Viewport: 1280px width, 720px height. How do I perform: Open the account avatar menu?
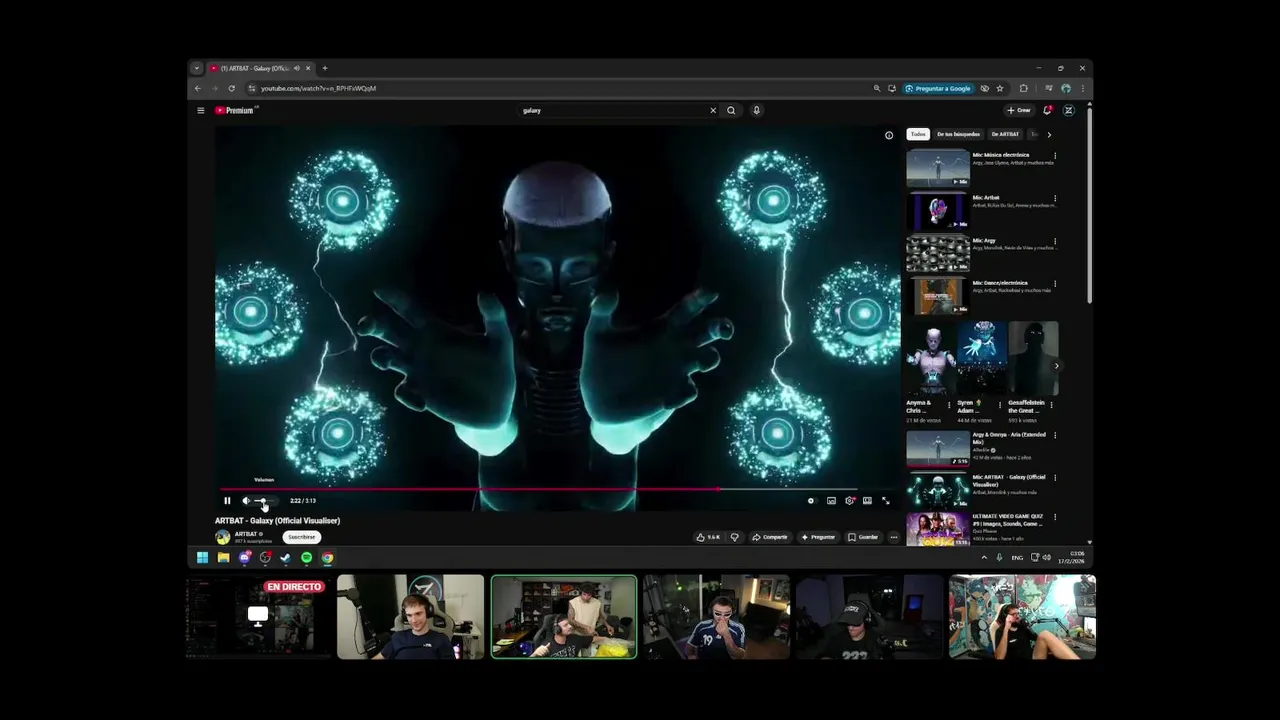click(1068, 111)
